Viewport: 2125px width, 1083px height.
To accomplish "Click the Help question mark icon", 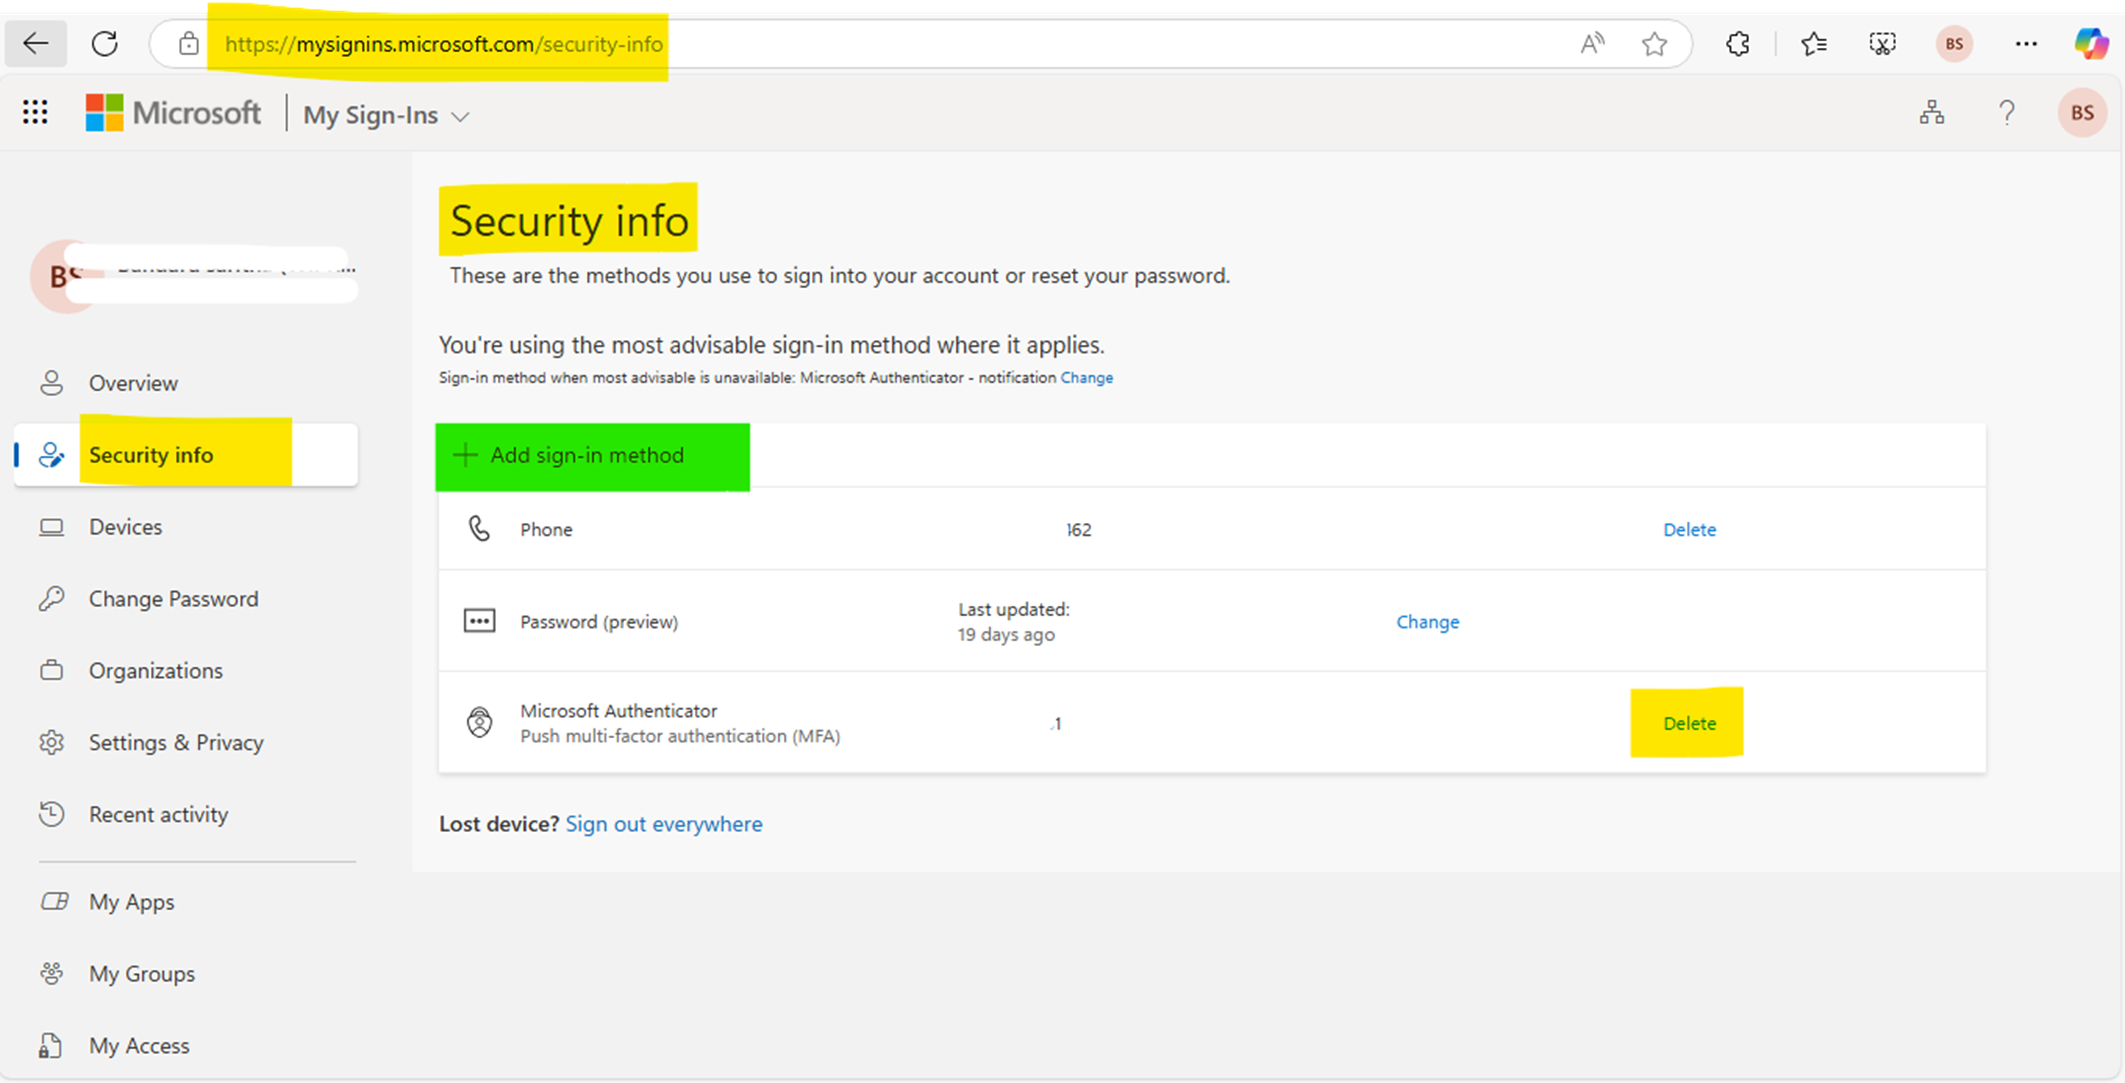I will tap(2006, 112).
